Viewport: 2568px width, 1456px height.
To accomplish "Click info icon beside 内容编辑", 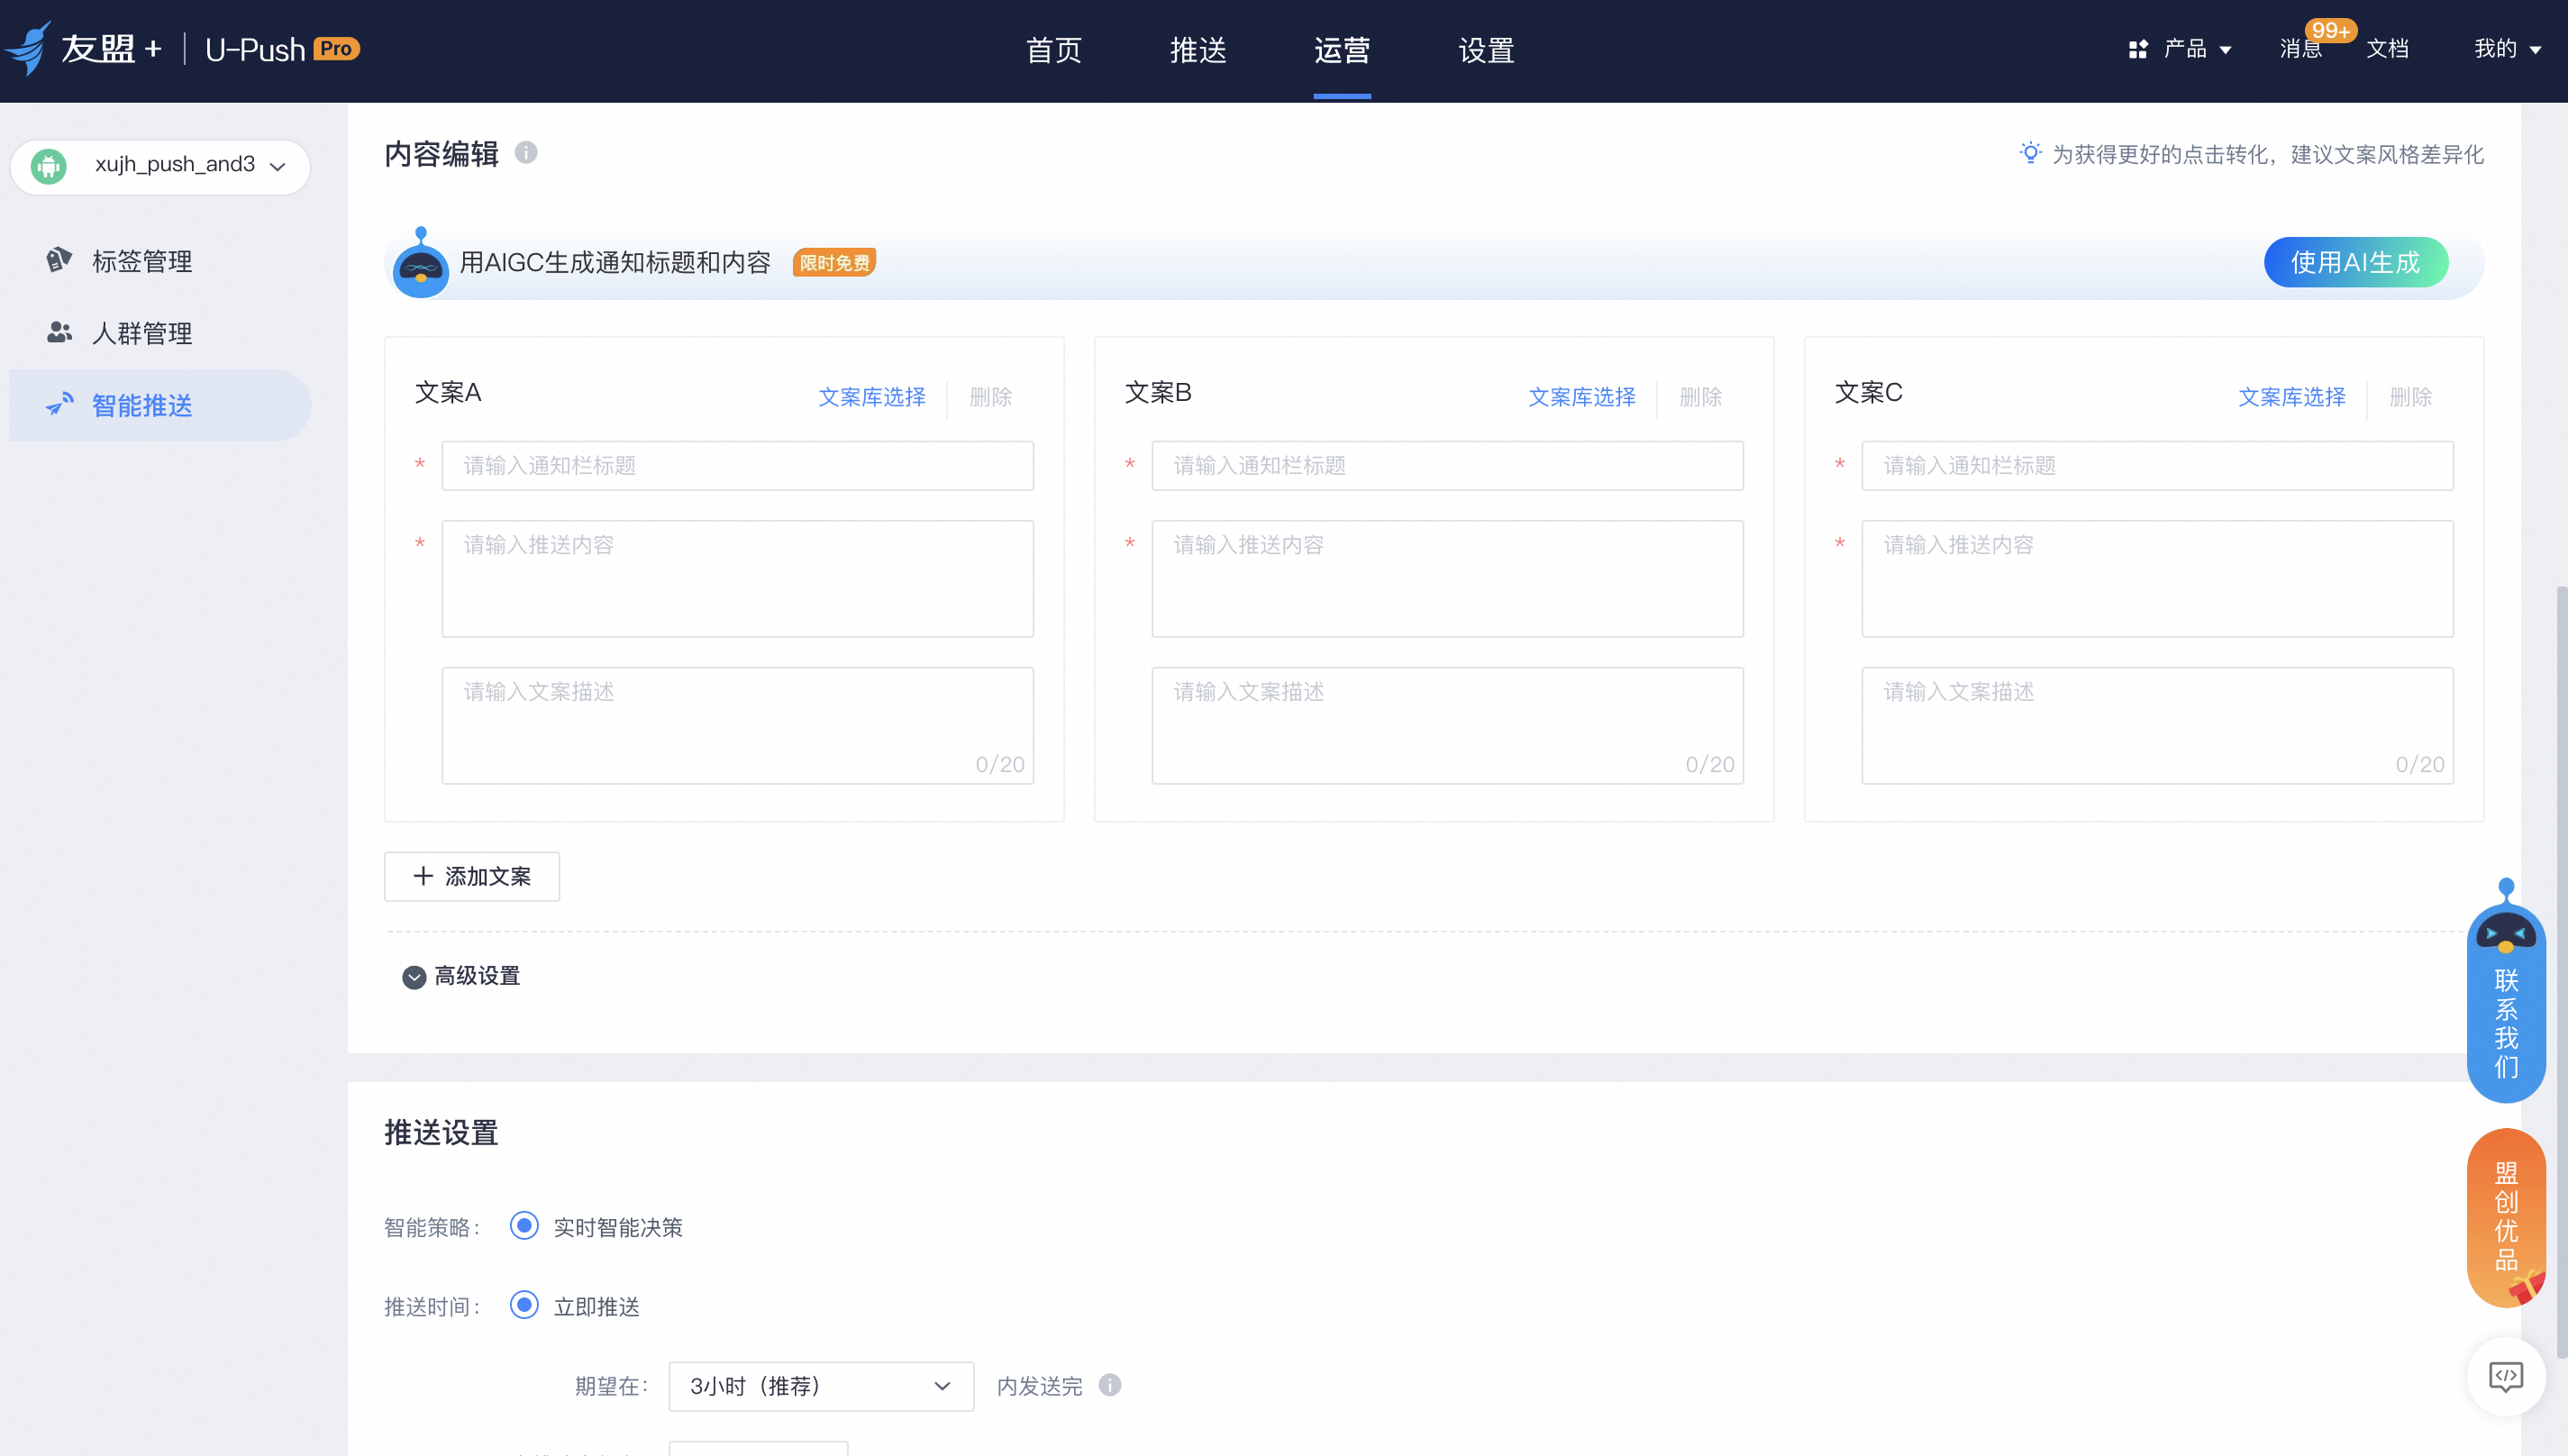I will click(x=526, y=152).
